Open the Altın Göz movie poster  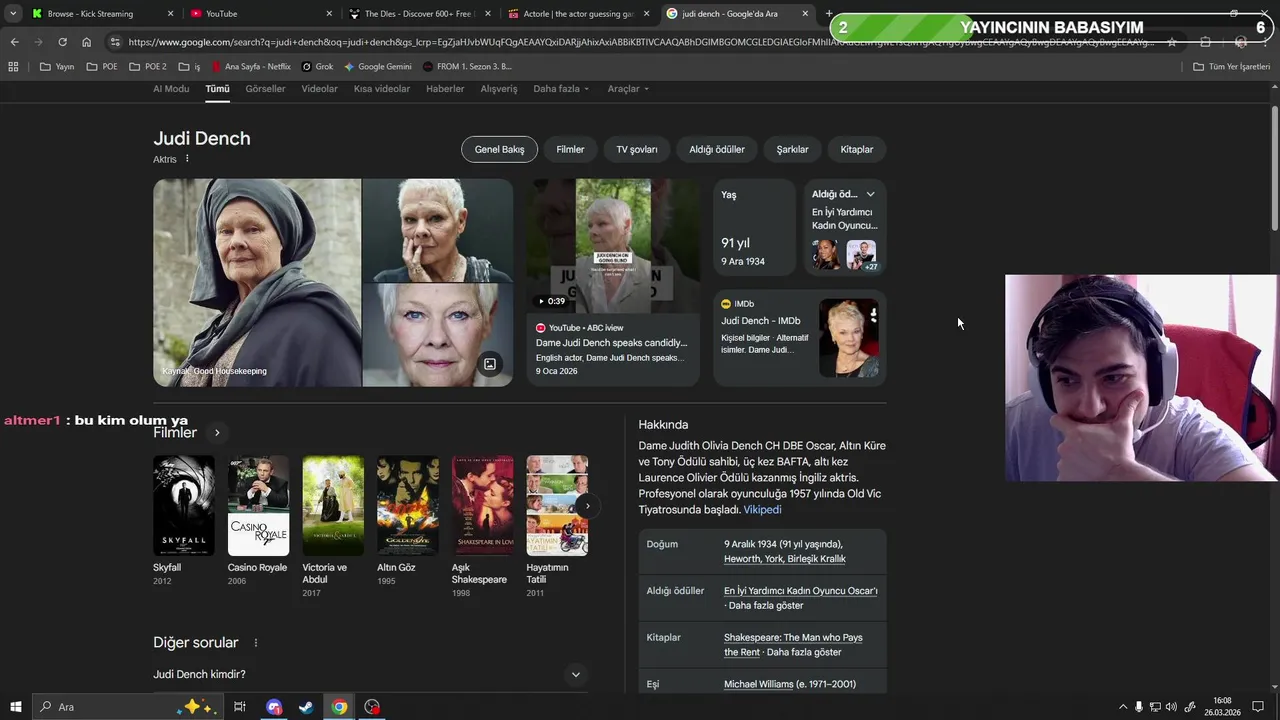click(407, 506)
